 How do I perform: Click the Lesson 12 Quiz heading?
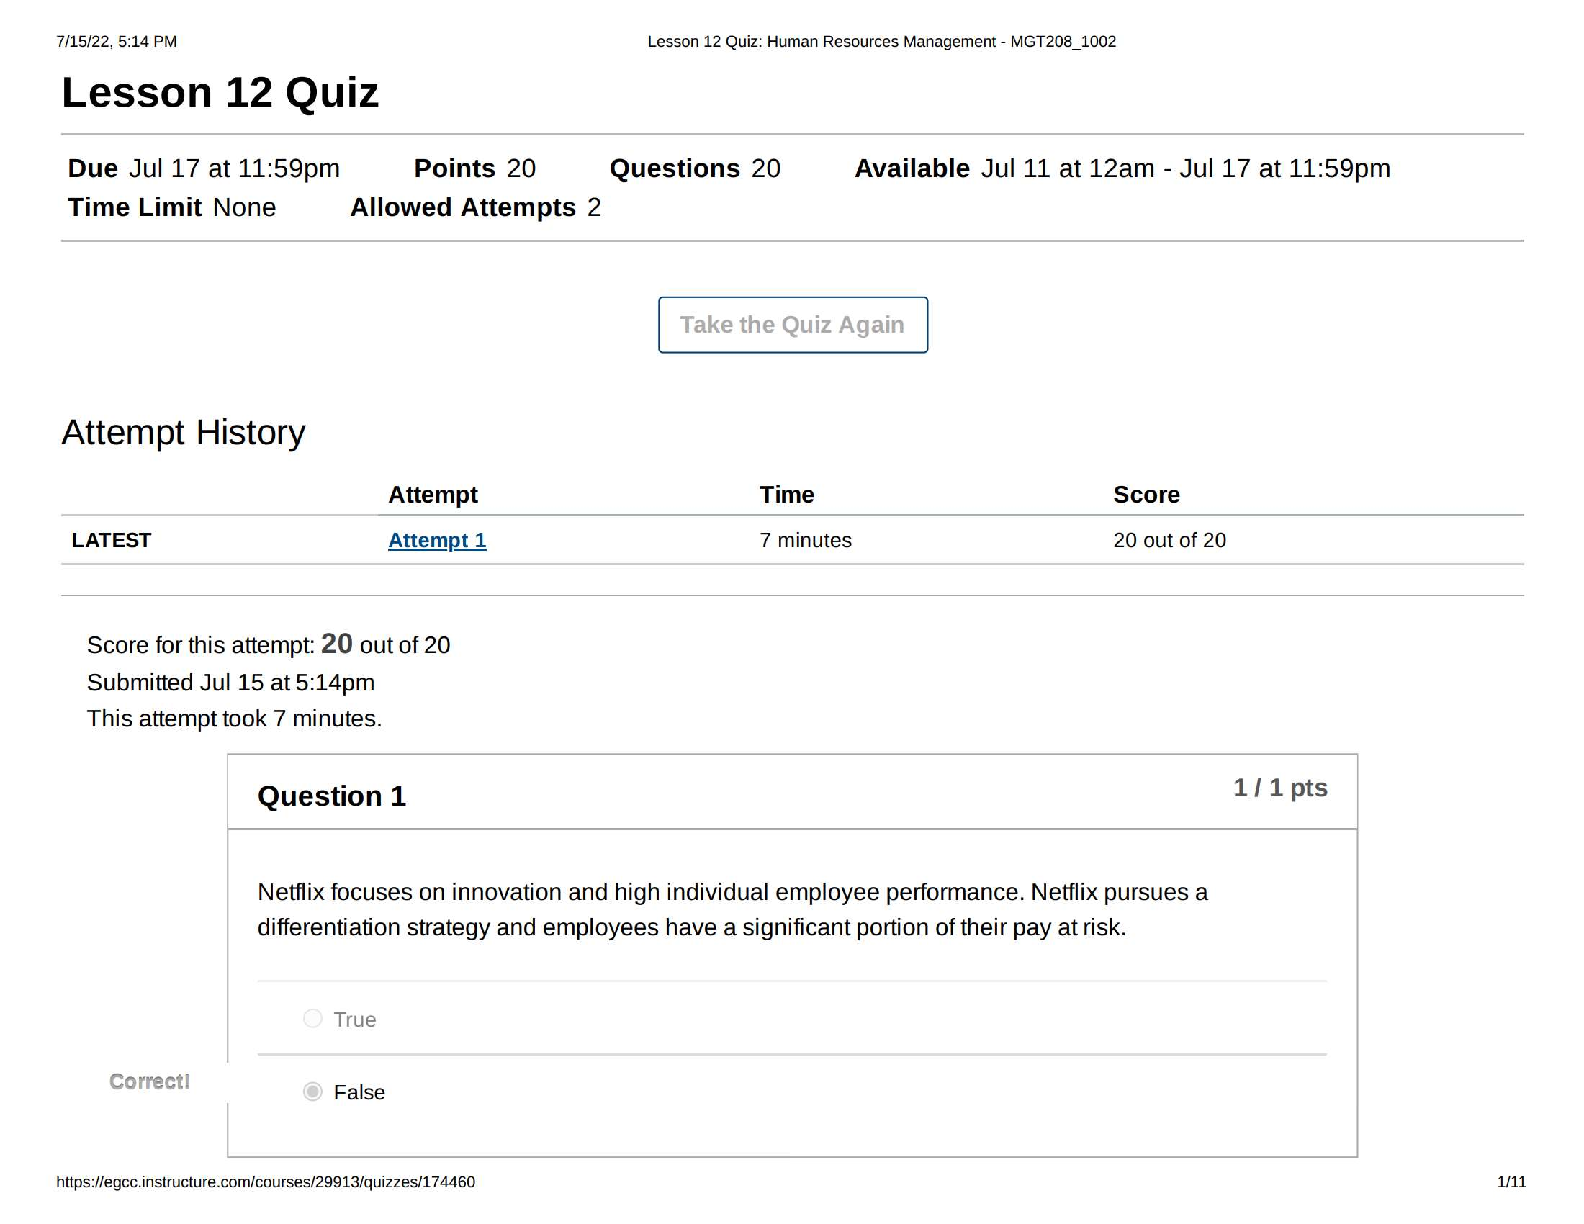pos(220,93)
